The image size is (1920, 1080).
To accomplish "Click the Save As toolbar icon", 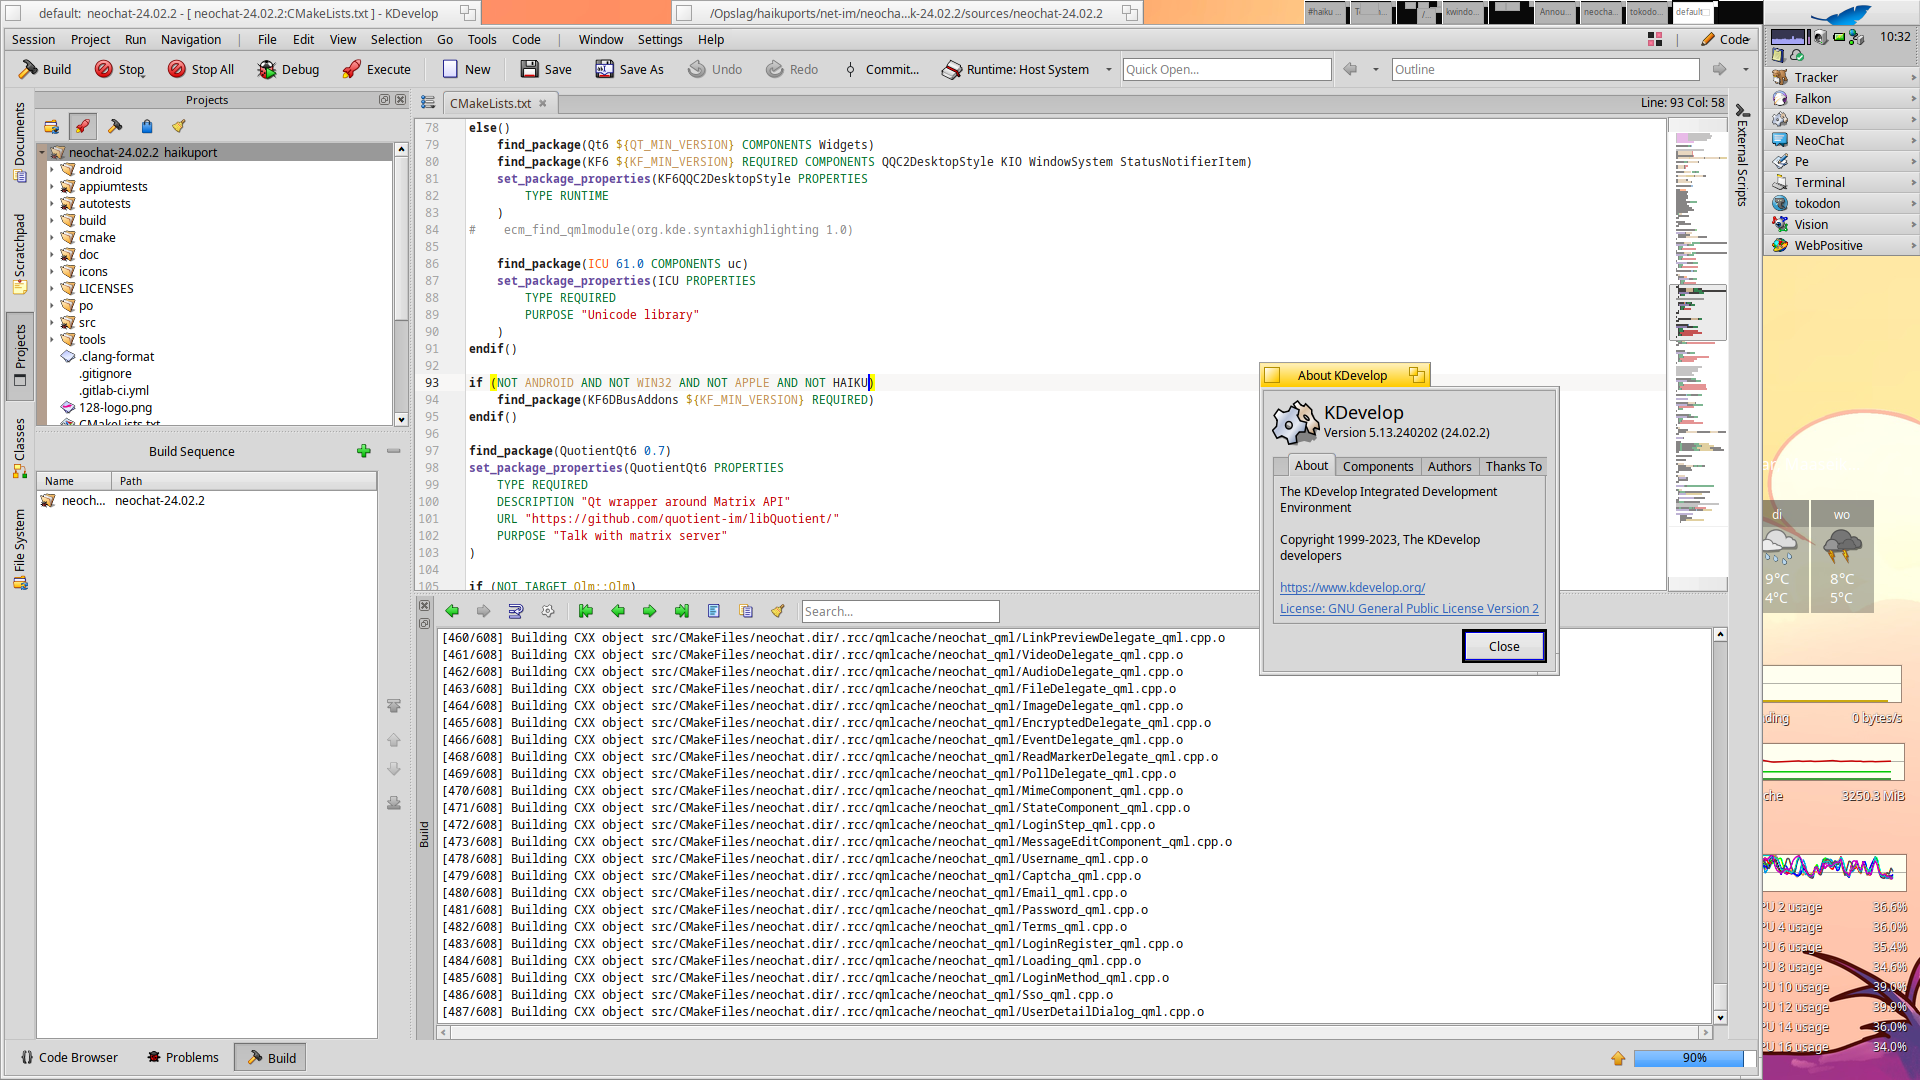I will [604, 69].
